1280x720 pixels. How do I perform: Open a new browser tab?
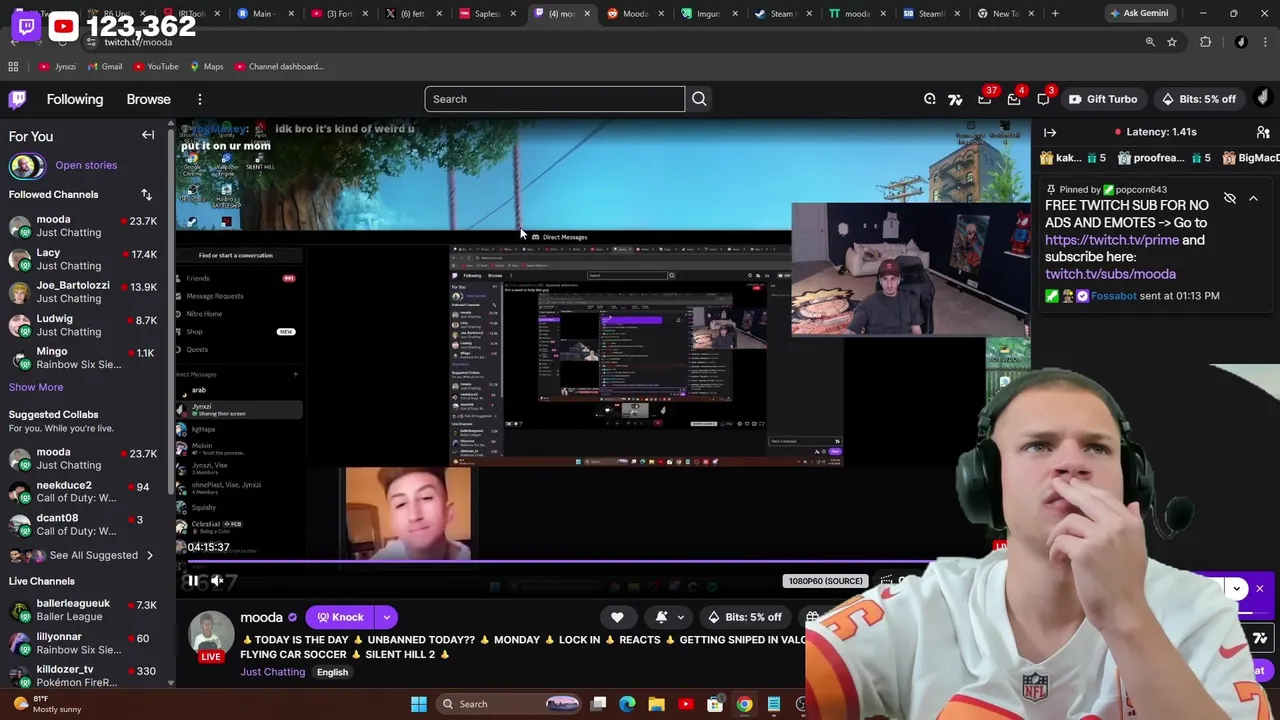1055,13
